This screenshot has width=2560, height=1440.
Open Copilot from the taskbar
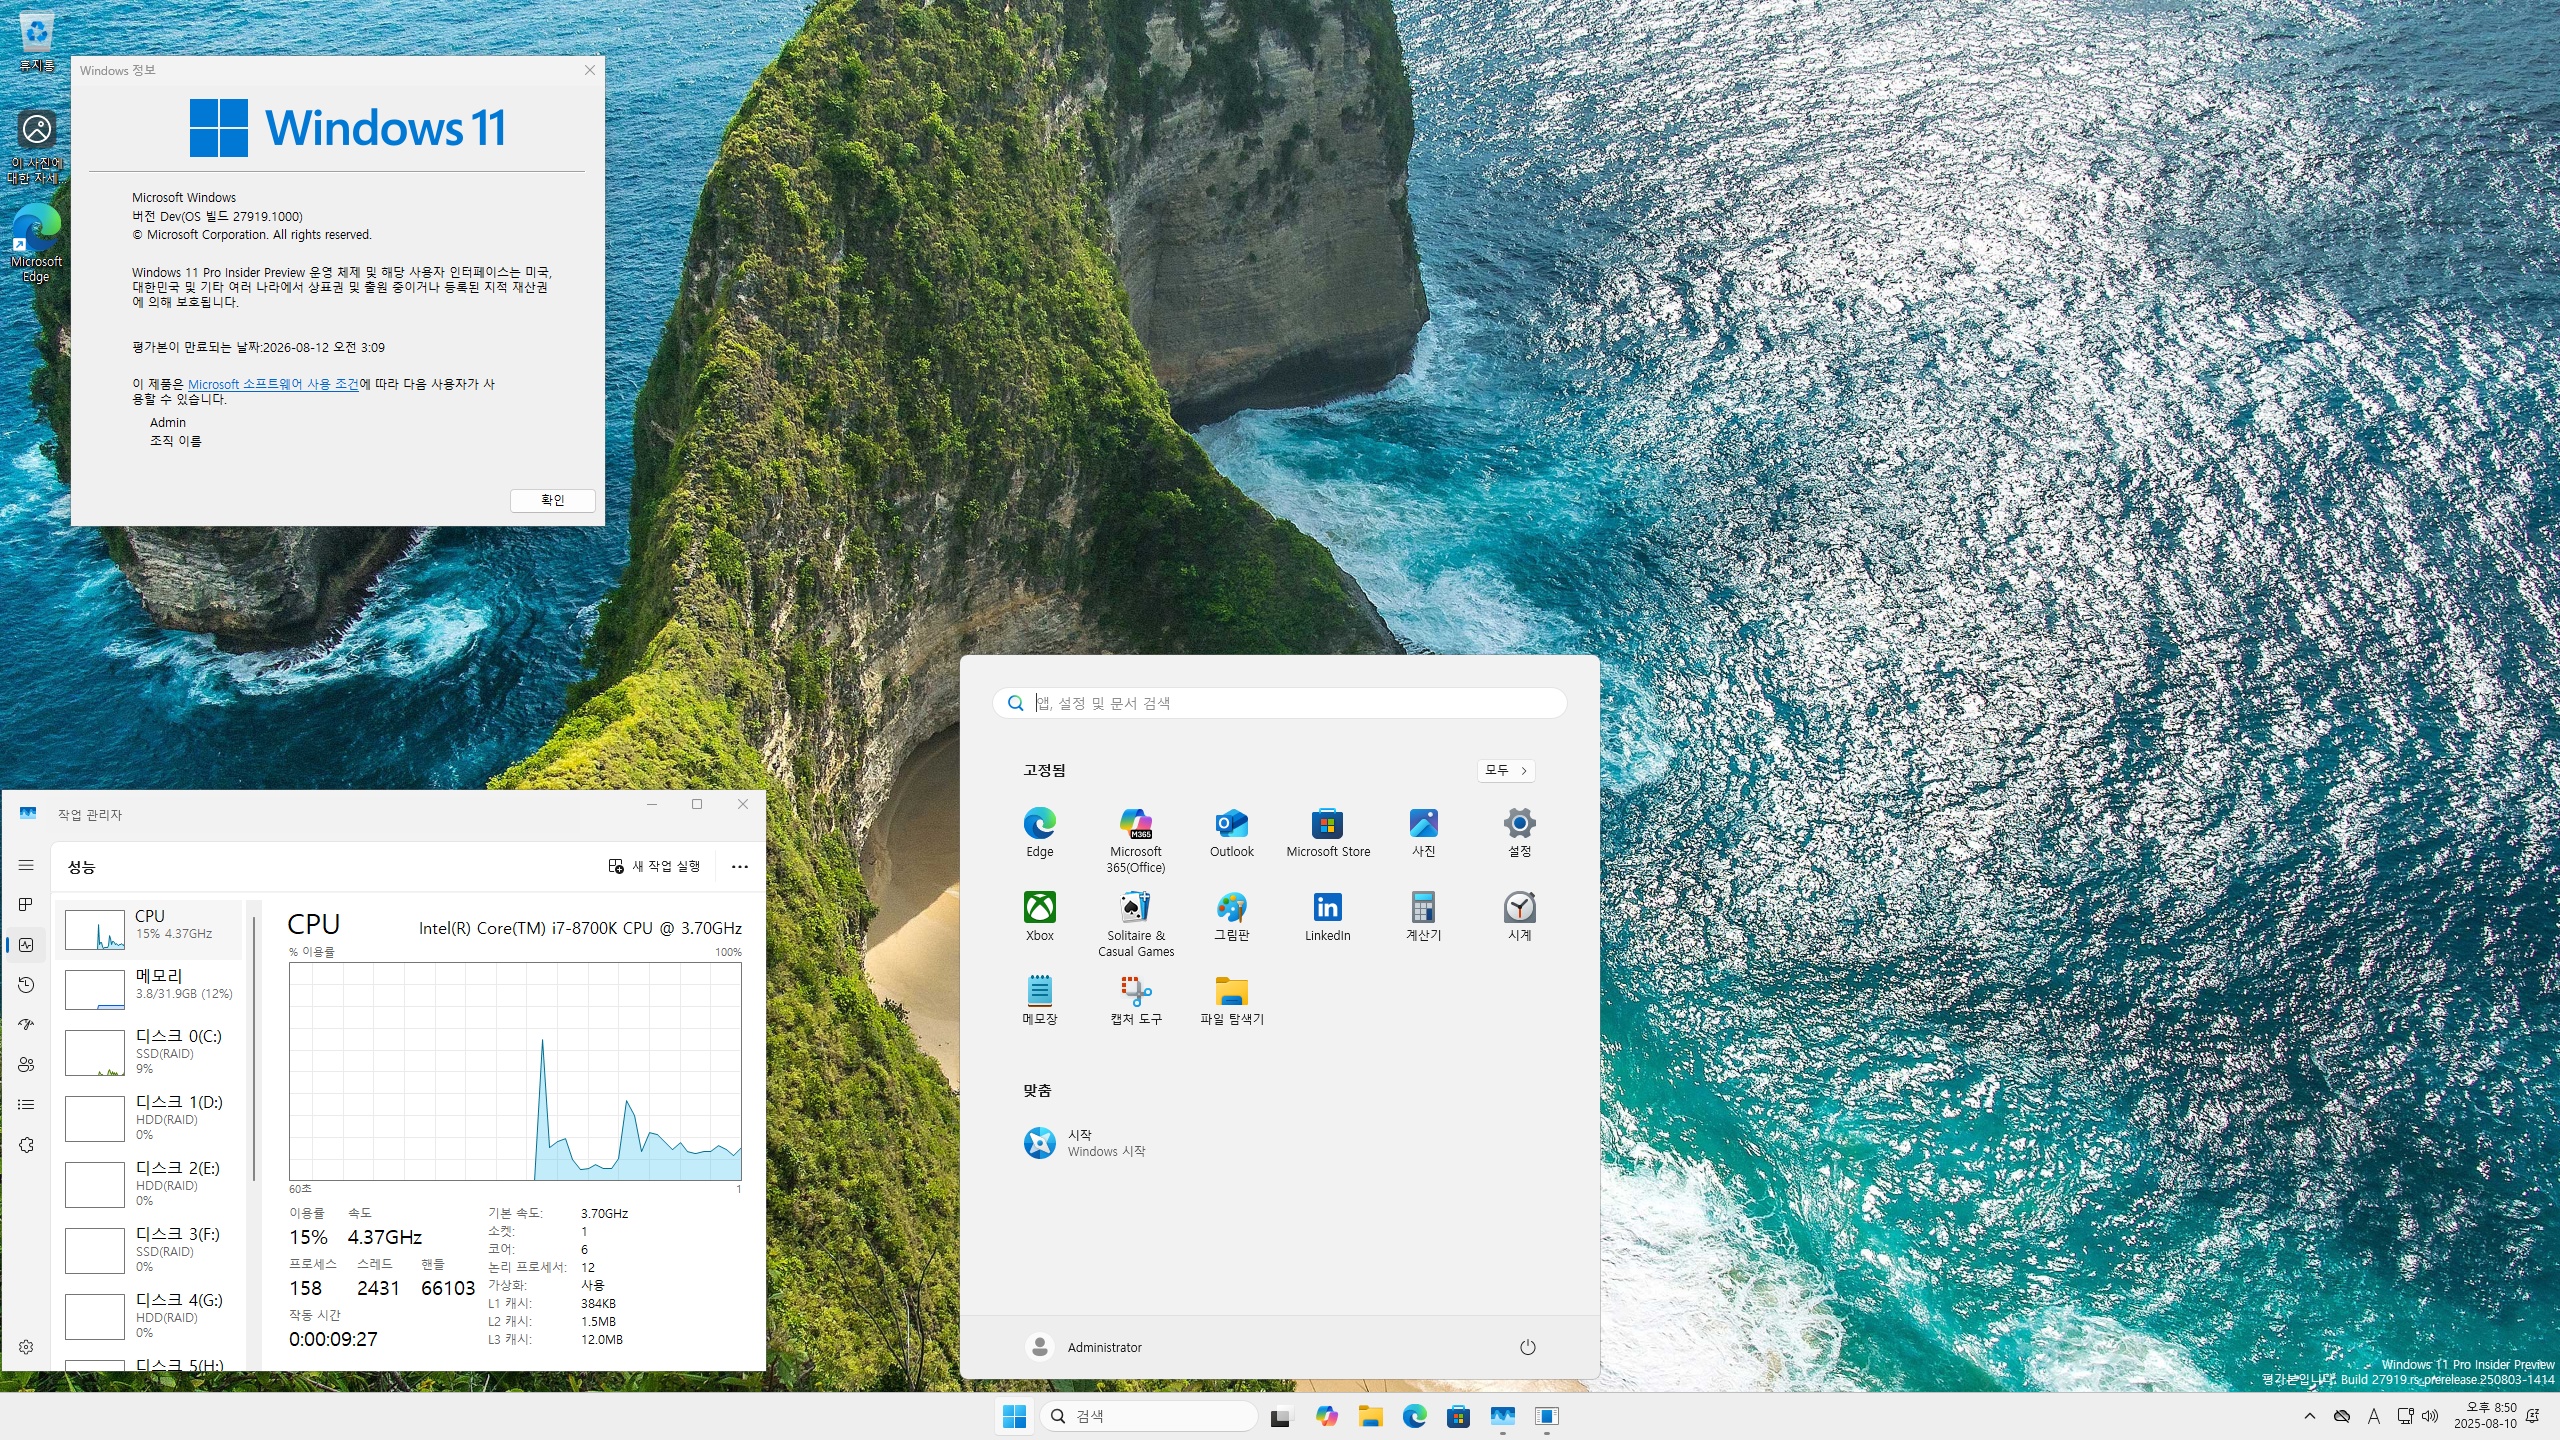1326,1416
